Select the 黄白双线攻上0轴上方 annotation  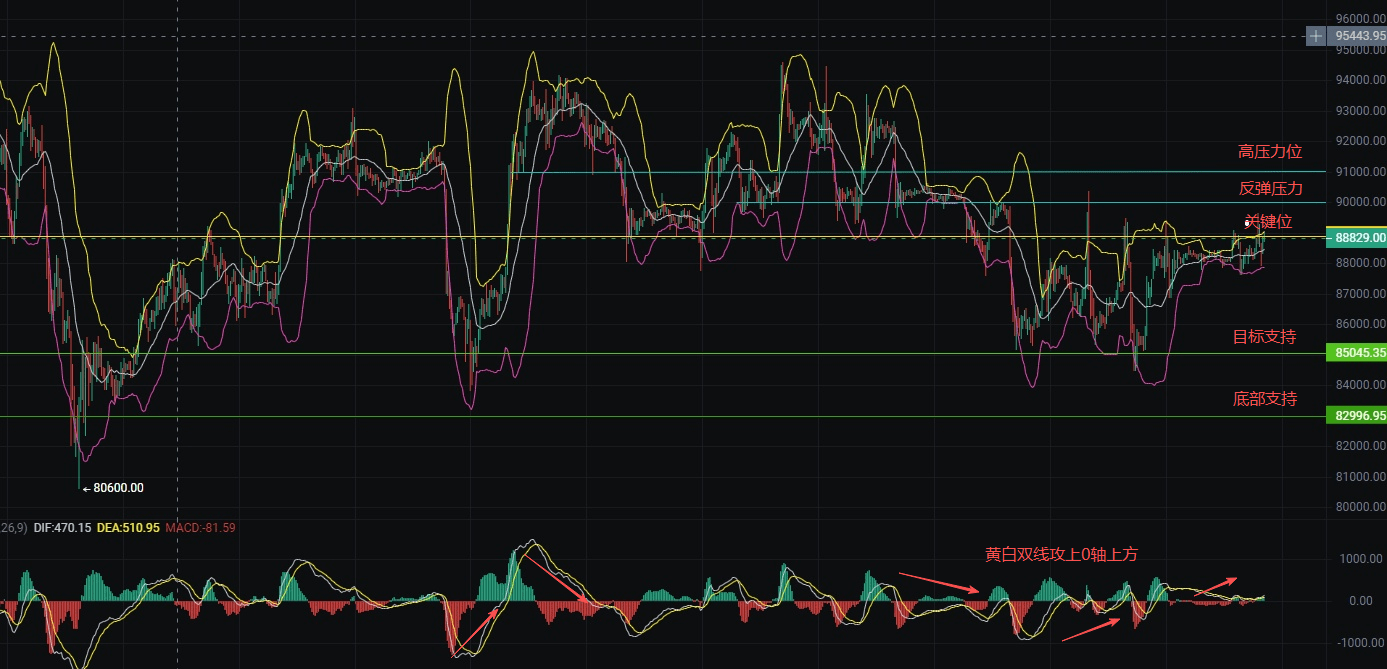click(1061, 554)
